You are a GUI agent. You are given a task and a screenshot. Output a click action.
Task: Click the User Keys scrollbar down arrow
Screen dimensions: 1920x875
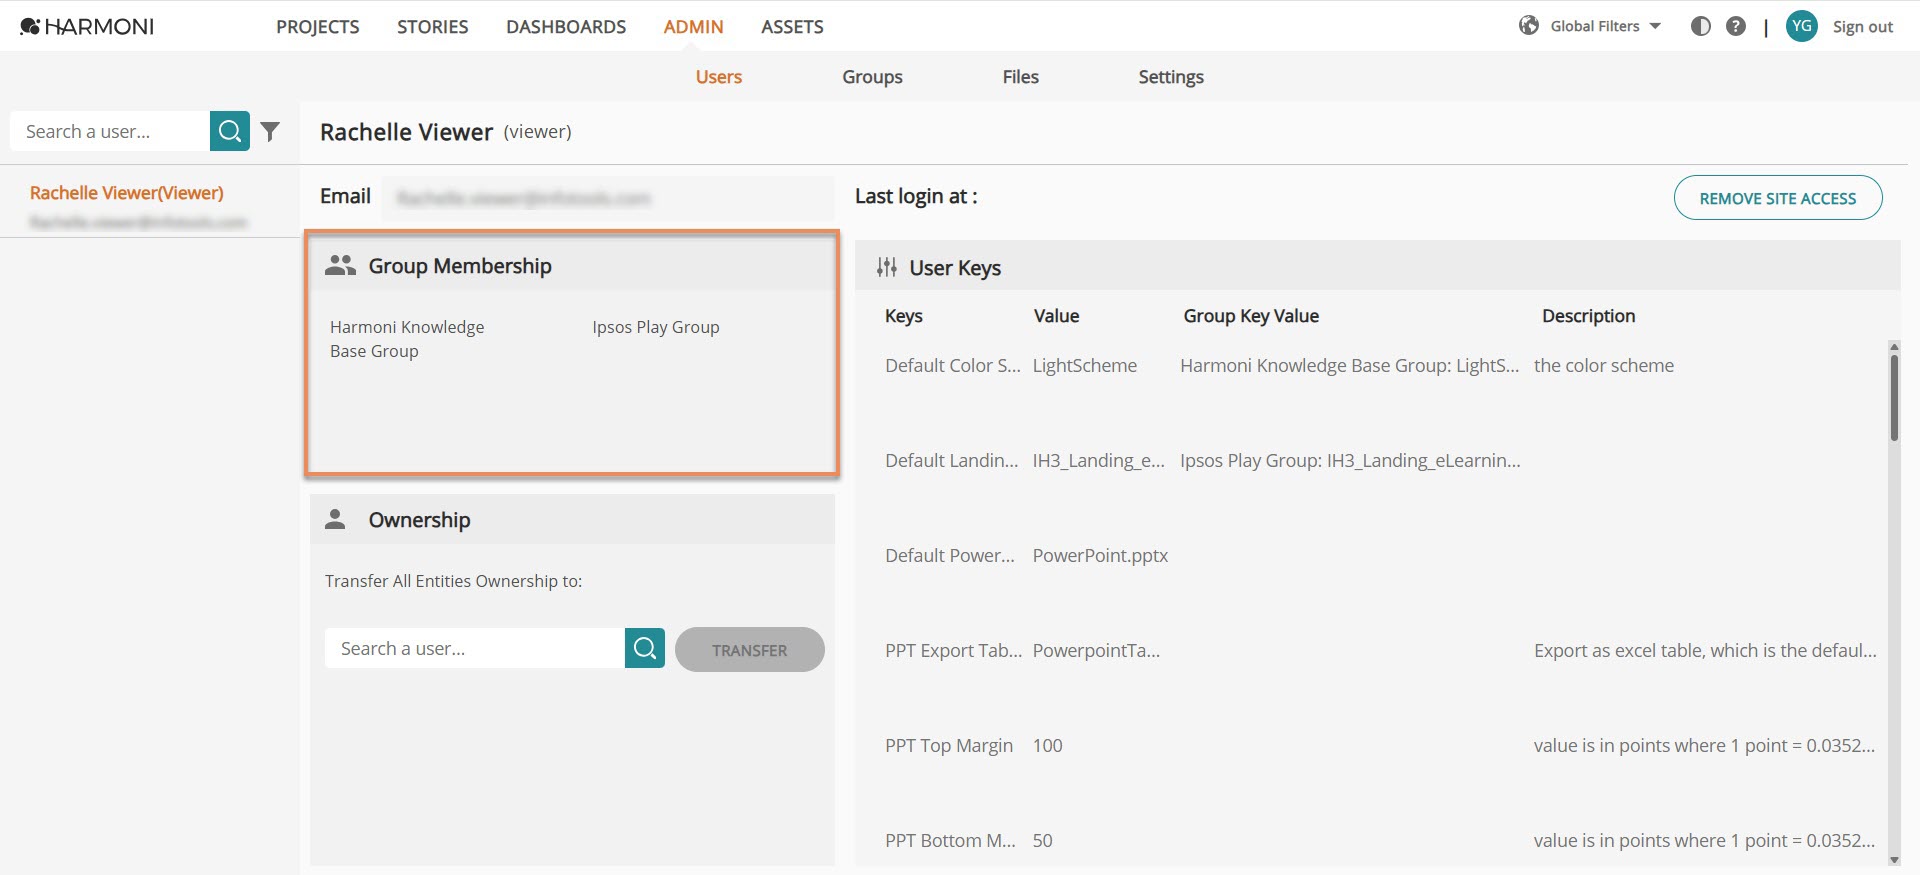pyautogui.click(x=1894, y=859)
